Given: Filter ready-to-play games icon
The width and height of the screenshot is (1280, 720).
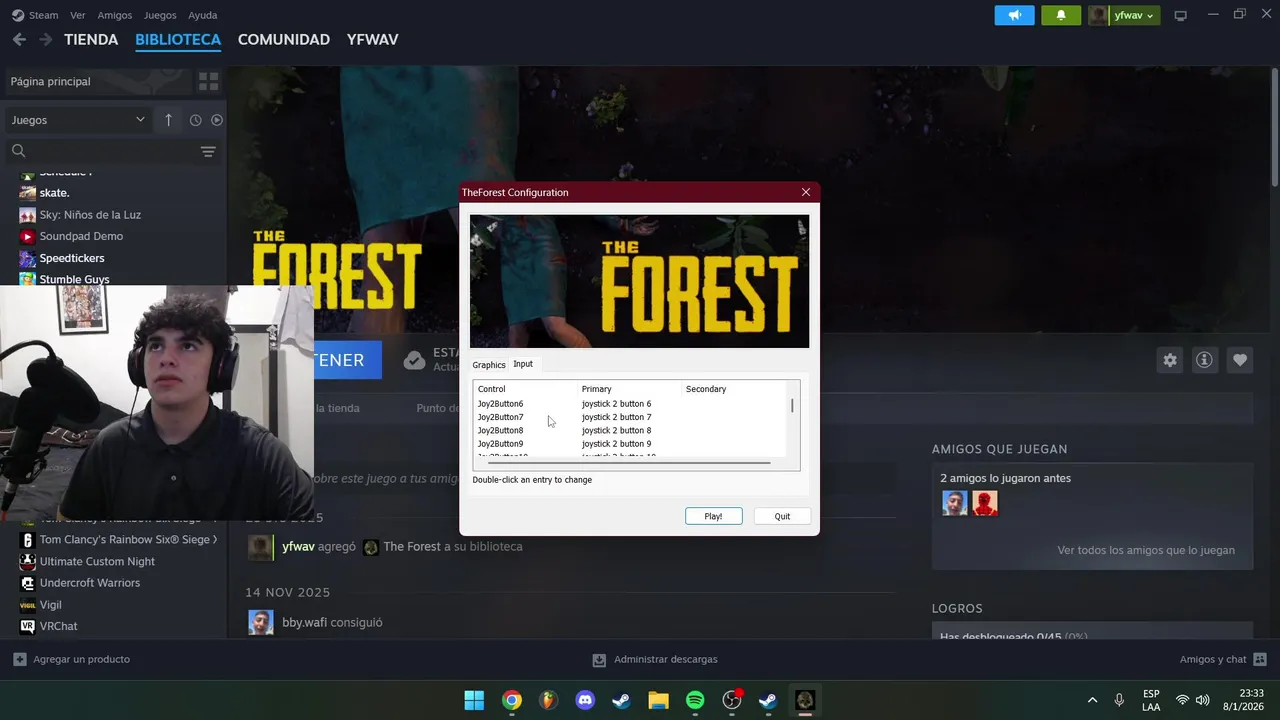Looking at the screenshot, I should (217, 120).
